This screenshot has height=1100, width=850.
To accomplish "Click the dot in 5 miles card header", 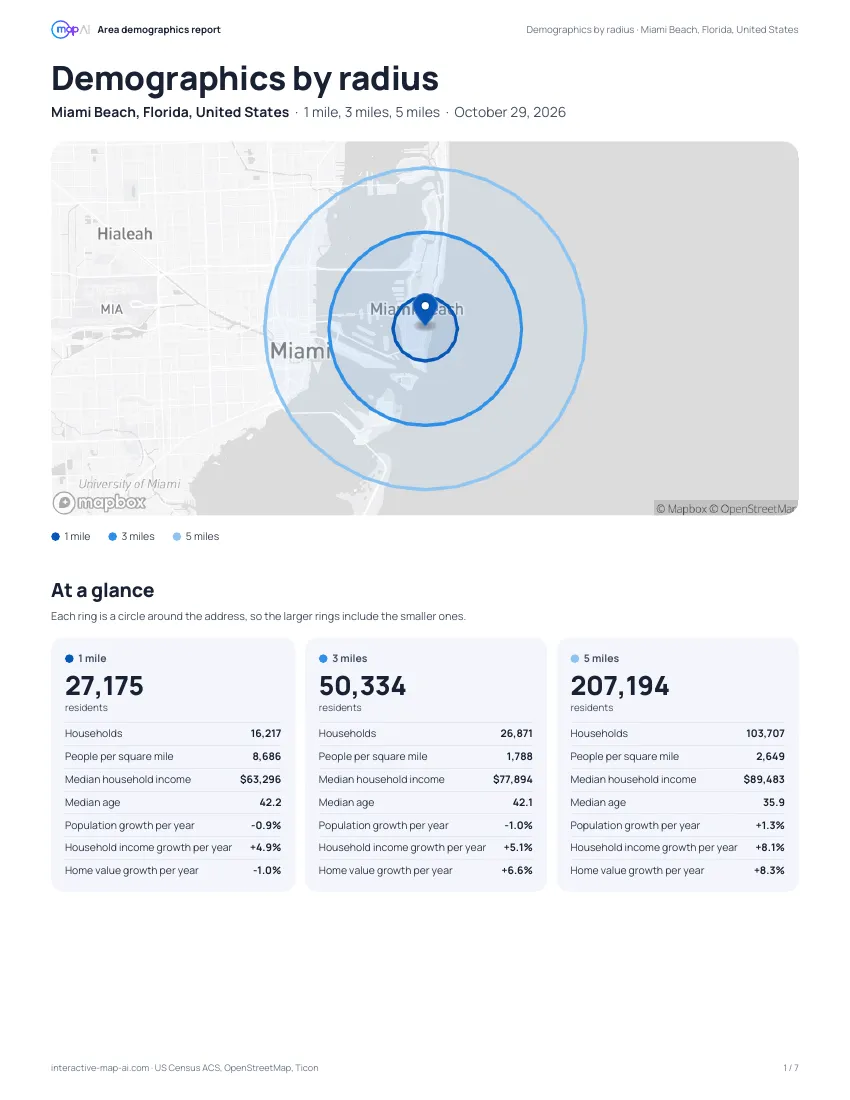I will point(575,659).
